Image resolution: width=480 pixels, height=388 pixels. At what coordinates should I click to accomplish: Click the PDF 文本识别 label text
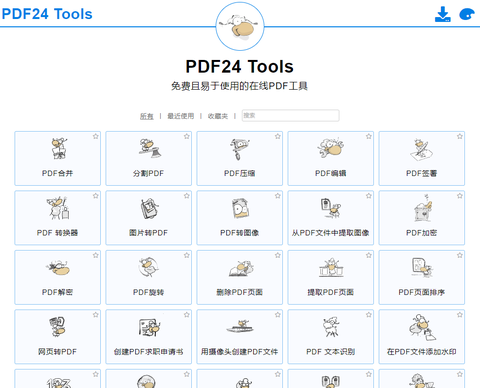(x=330, y=352)
